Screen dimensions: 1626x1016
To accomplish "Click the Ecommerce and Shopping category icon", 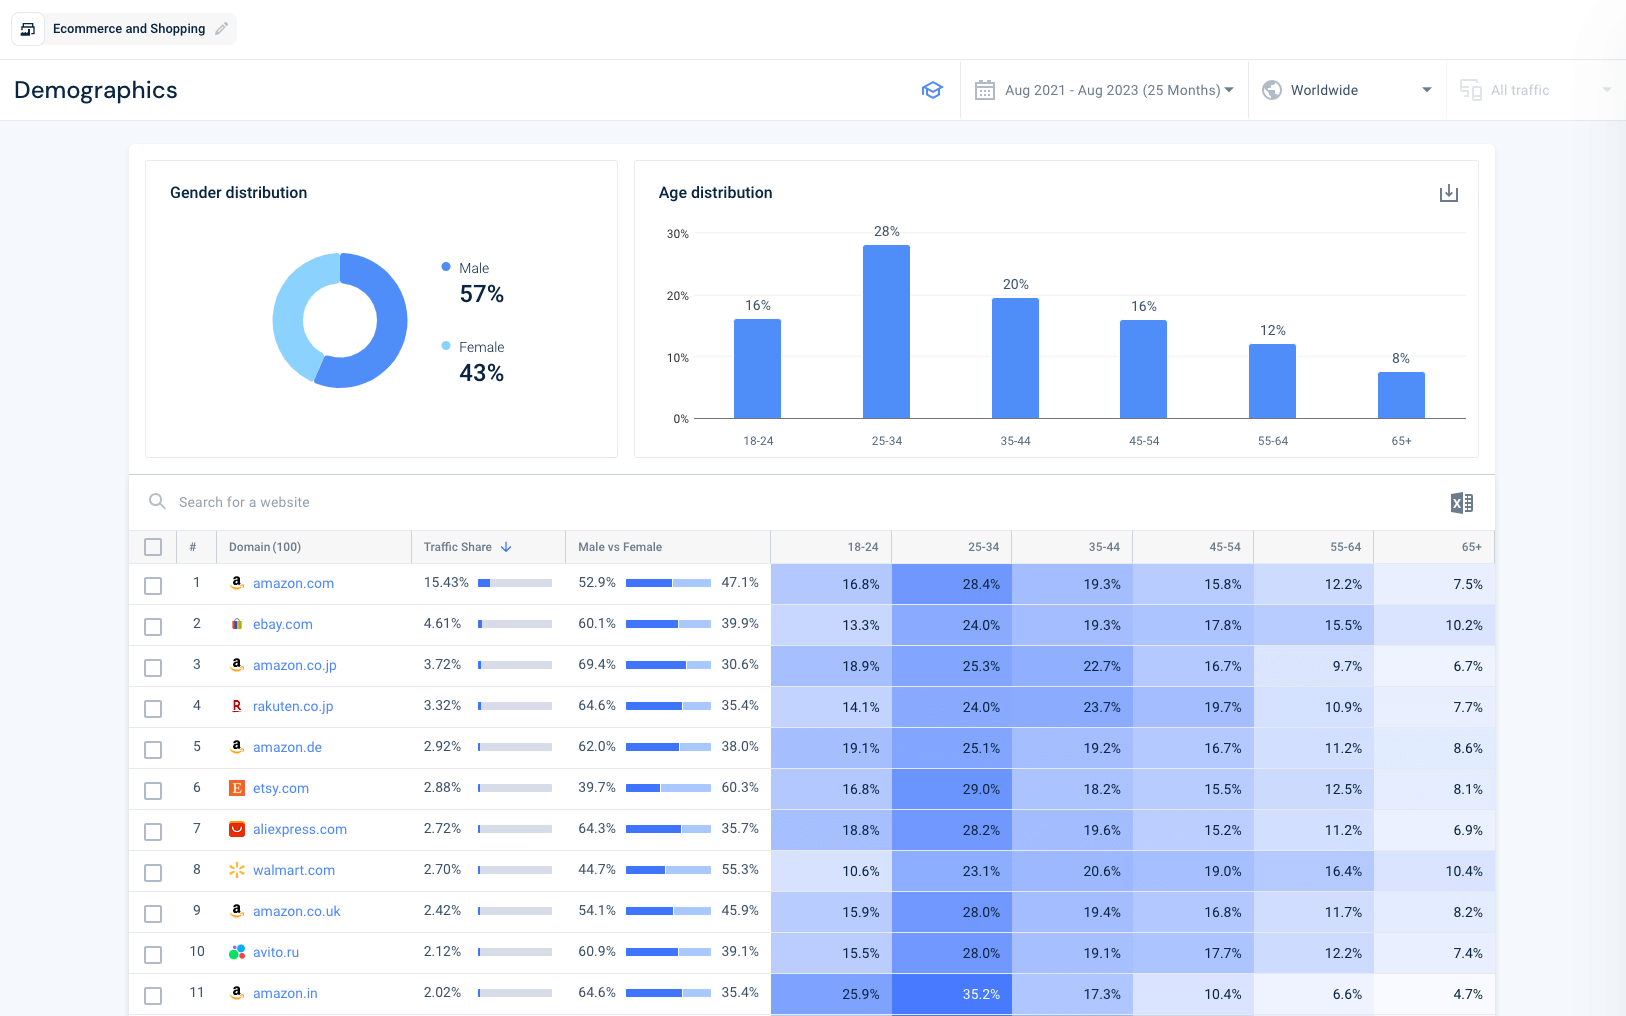I will pos(28,29).
